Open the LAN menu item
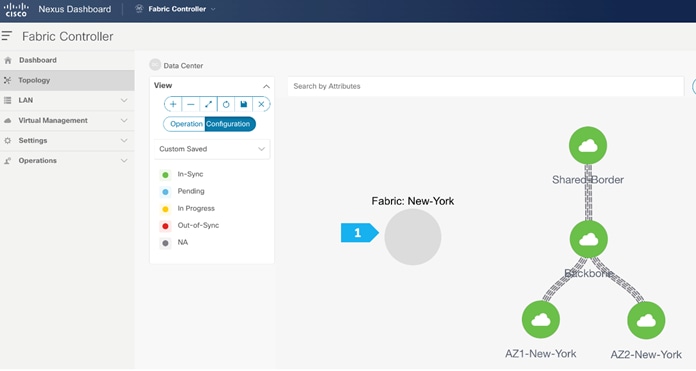696x371 pixels. click(67, 100)
